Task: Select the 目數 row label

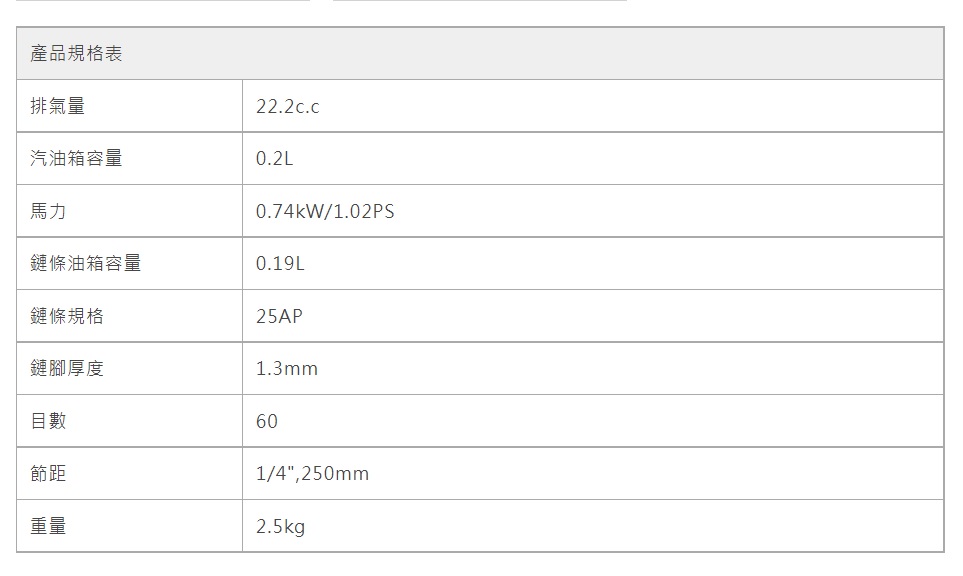Action: (x=49, y=421)
